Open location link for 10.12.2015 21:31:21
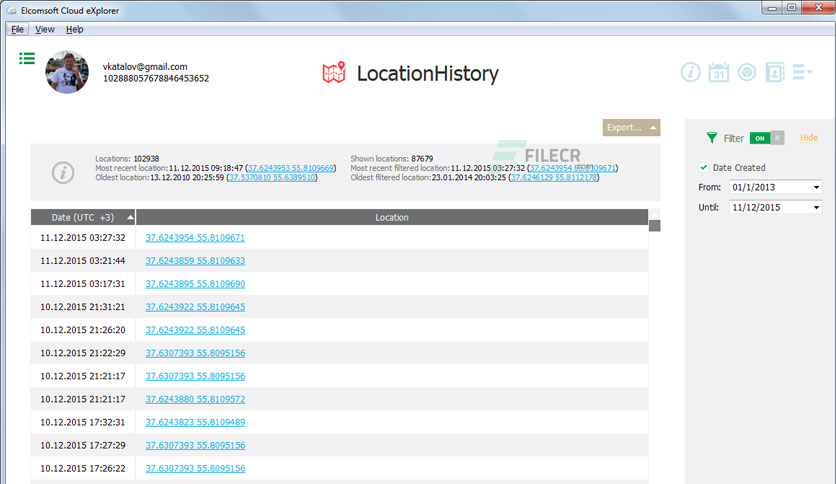The height and width of the screenshot is (484, 836). (195, 307)
